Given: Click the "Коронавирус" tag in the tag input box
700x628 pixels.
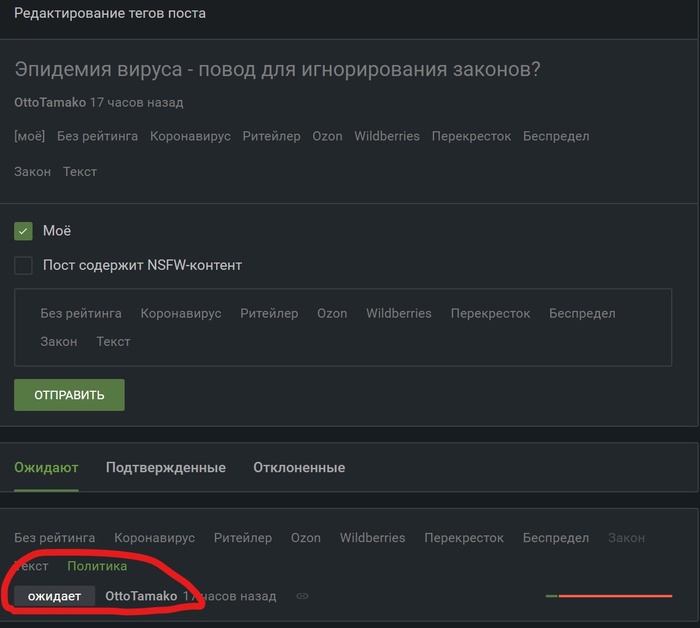Looking at the screenshot, I should click(181, 313).
